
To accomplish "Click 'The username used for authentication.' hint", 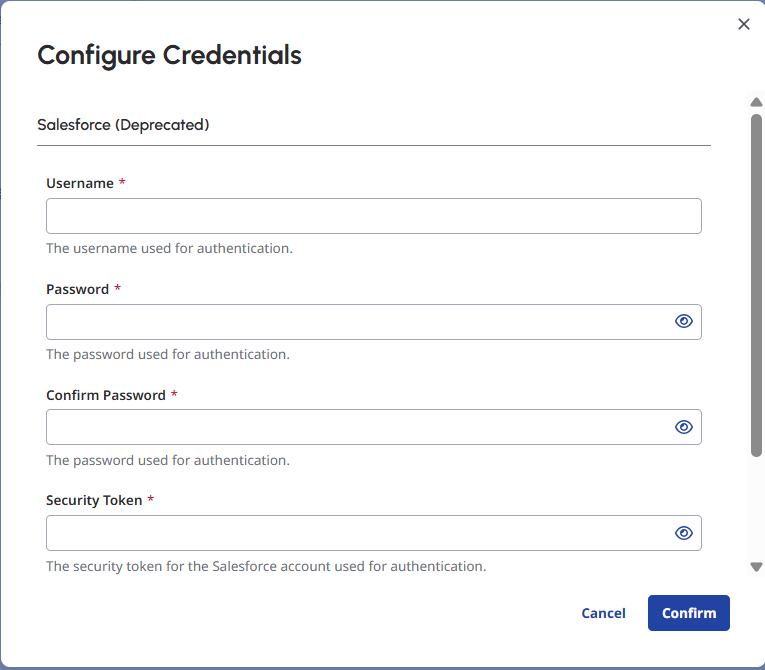I will click(x=169, y=248).
